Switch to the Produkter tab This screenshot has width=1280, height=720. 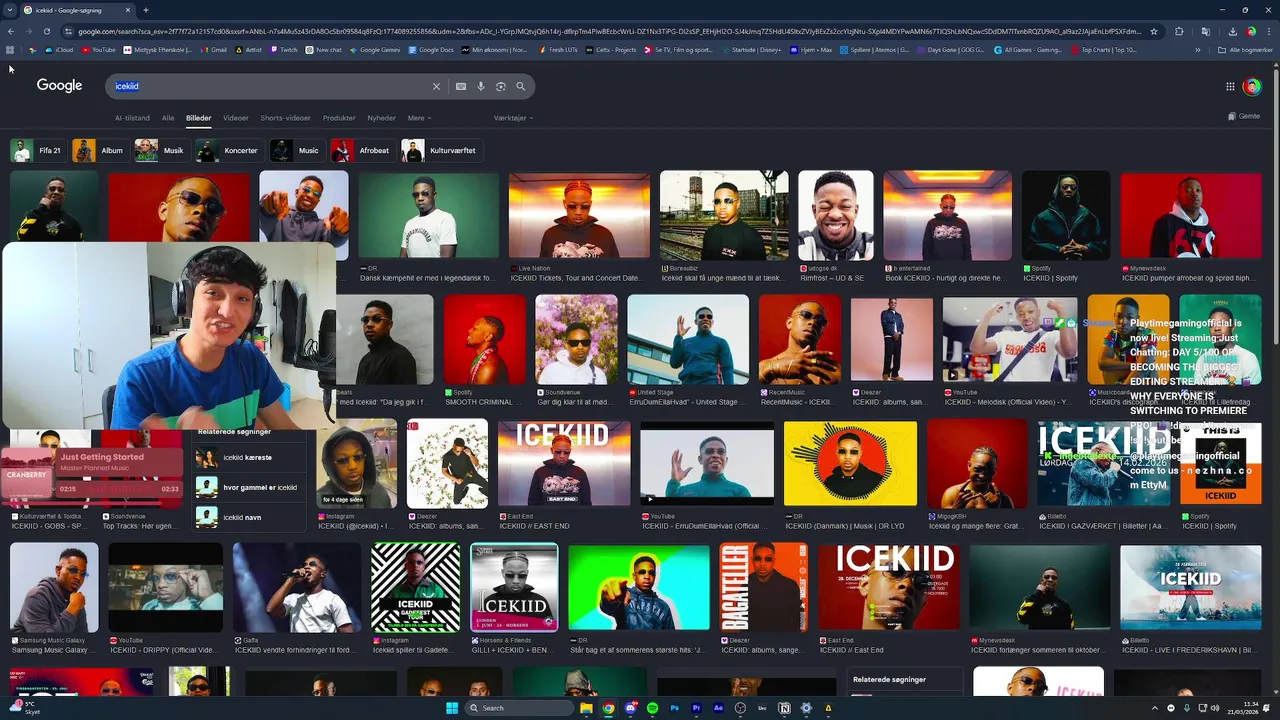point(339,118)
